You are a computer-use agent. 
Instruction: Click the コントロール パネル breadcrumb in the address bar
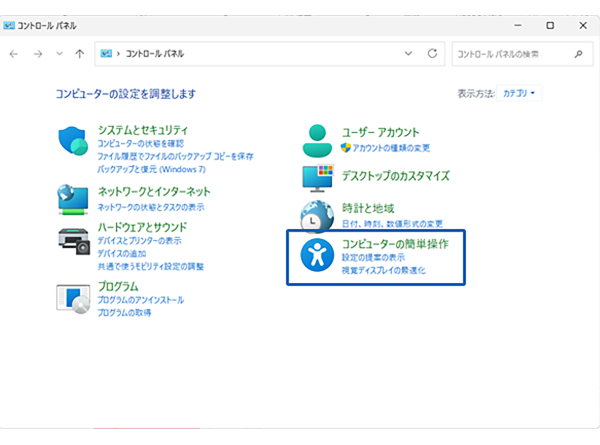coord(155,54)
